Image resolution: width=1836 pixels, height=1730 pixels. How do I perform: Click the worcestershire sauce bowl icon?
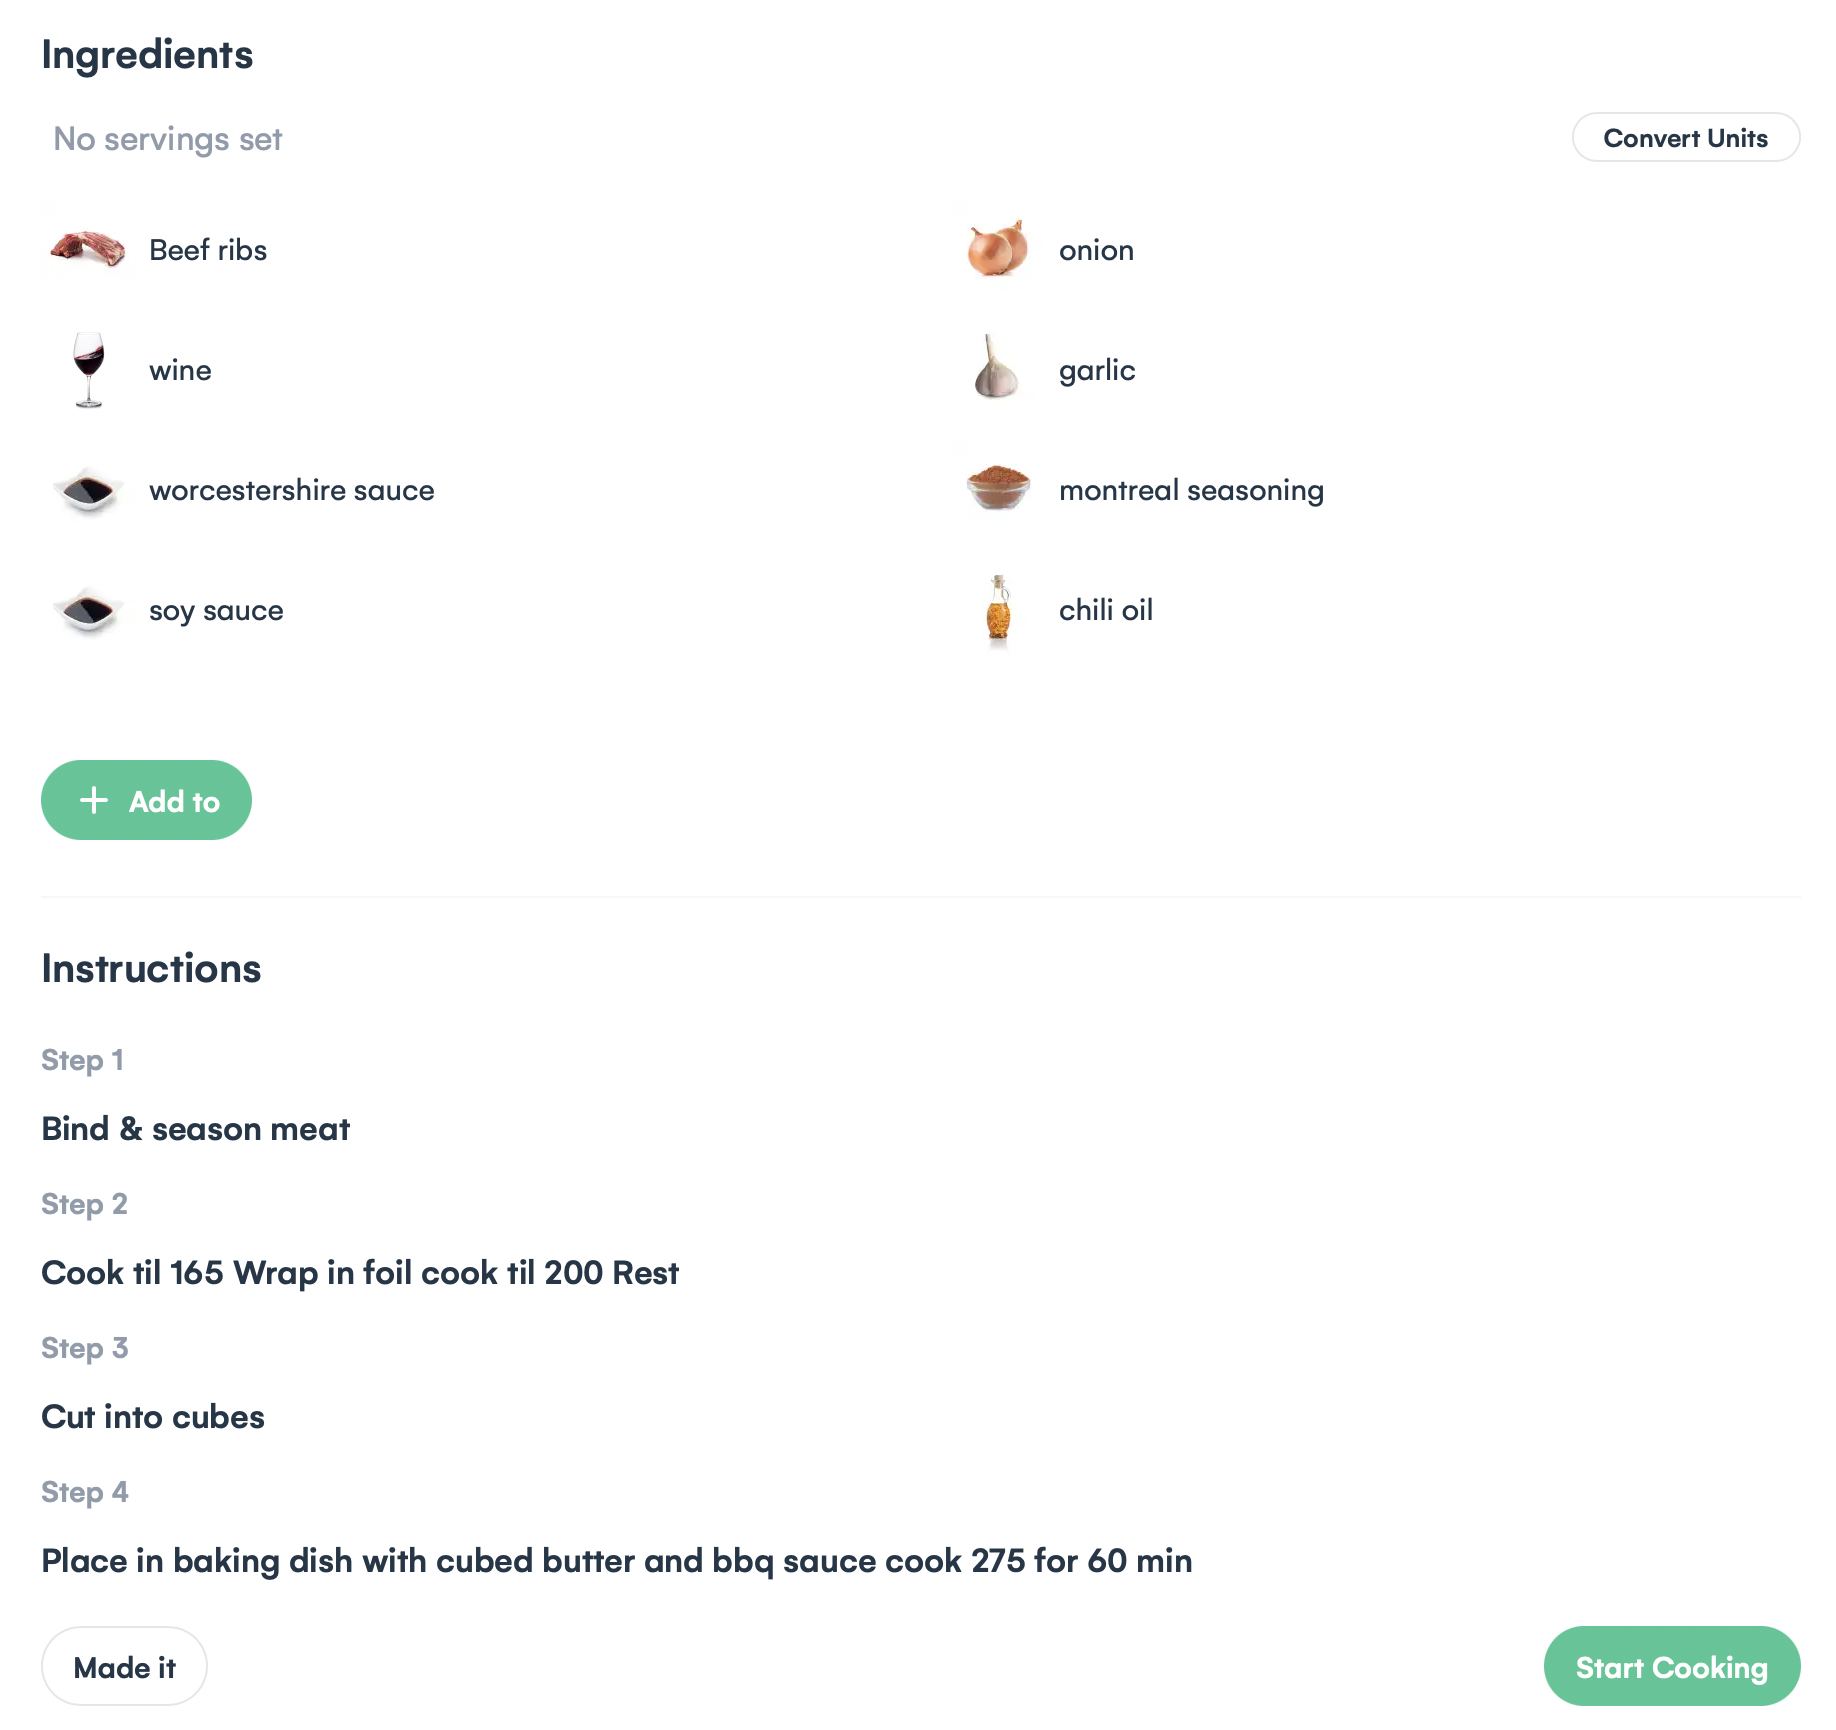[89, 490]
